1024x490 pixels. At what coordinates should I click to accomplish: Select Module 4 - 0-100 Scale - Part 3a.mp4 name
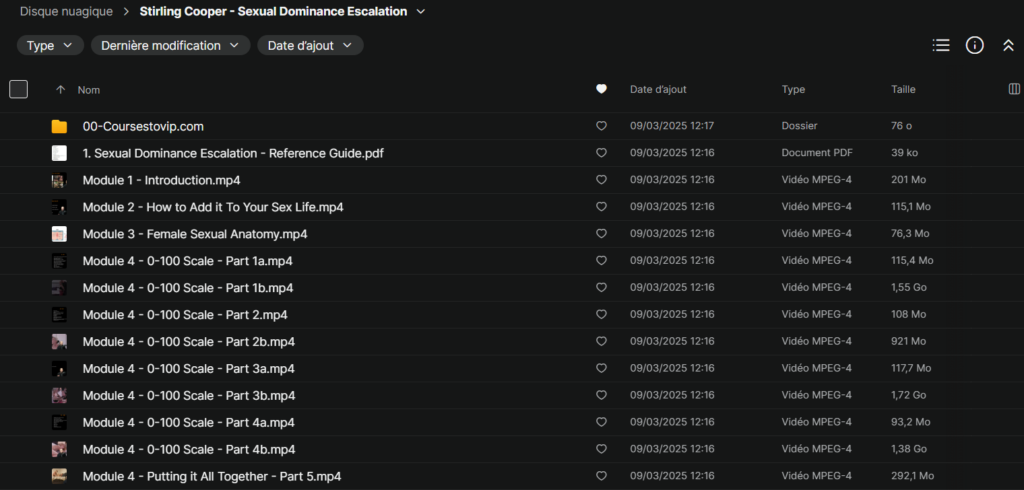pos(189,368)
